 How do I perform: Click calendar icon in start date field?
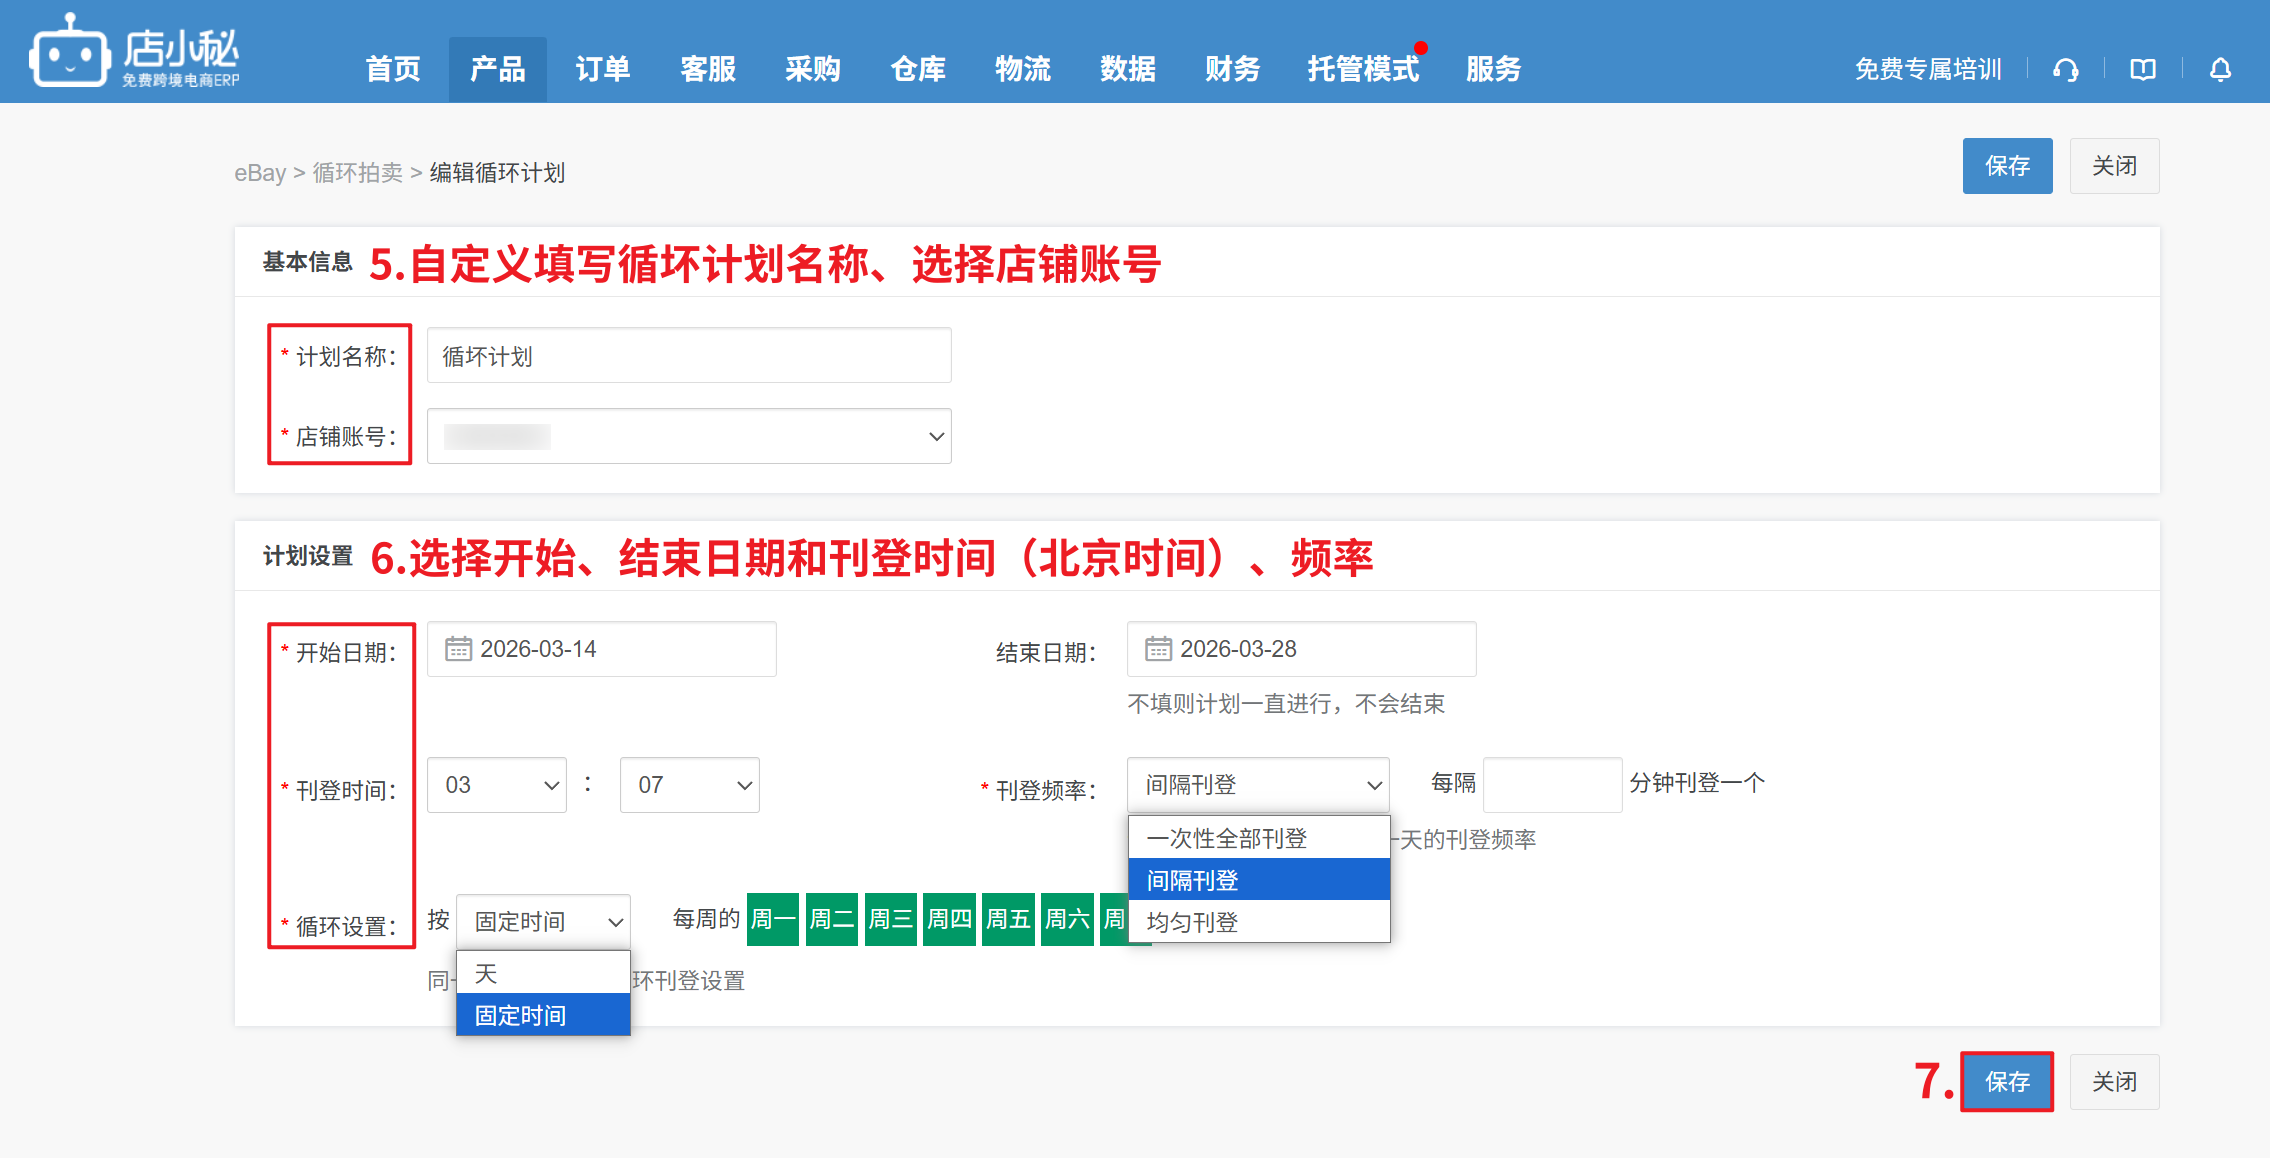pos(458,649)
